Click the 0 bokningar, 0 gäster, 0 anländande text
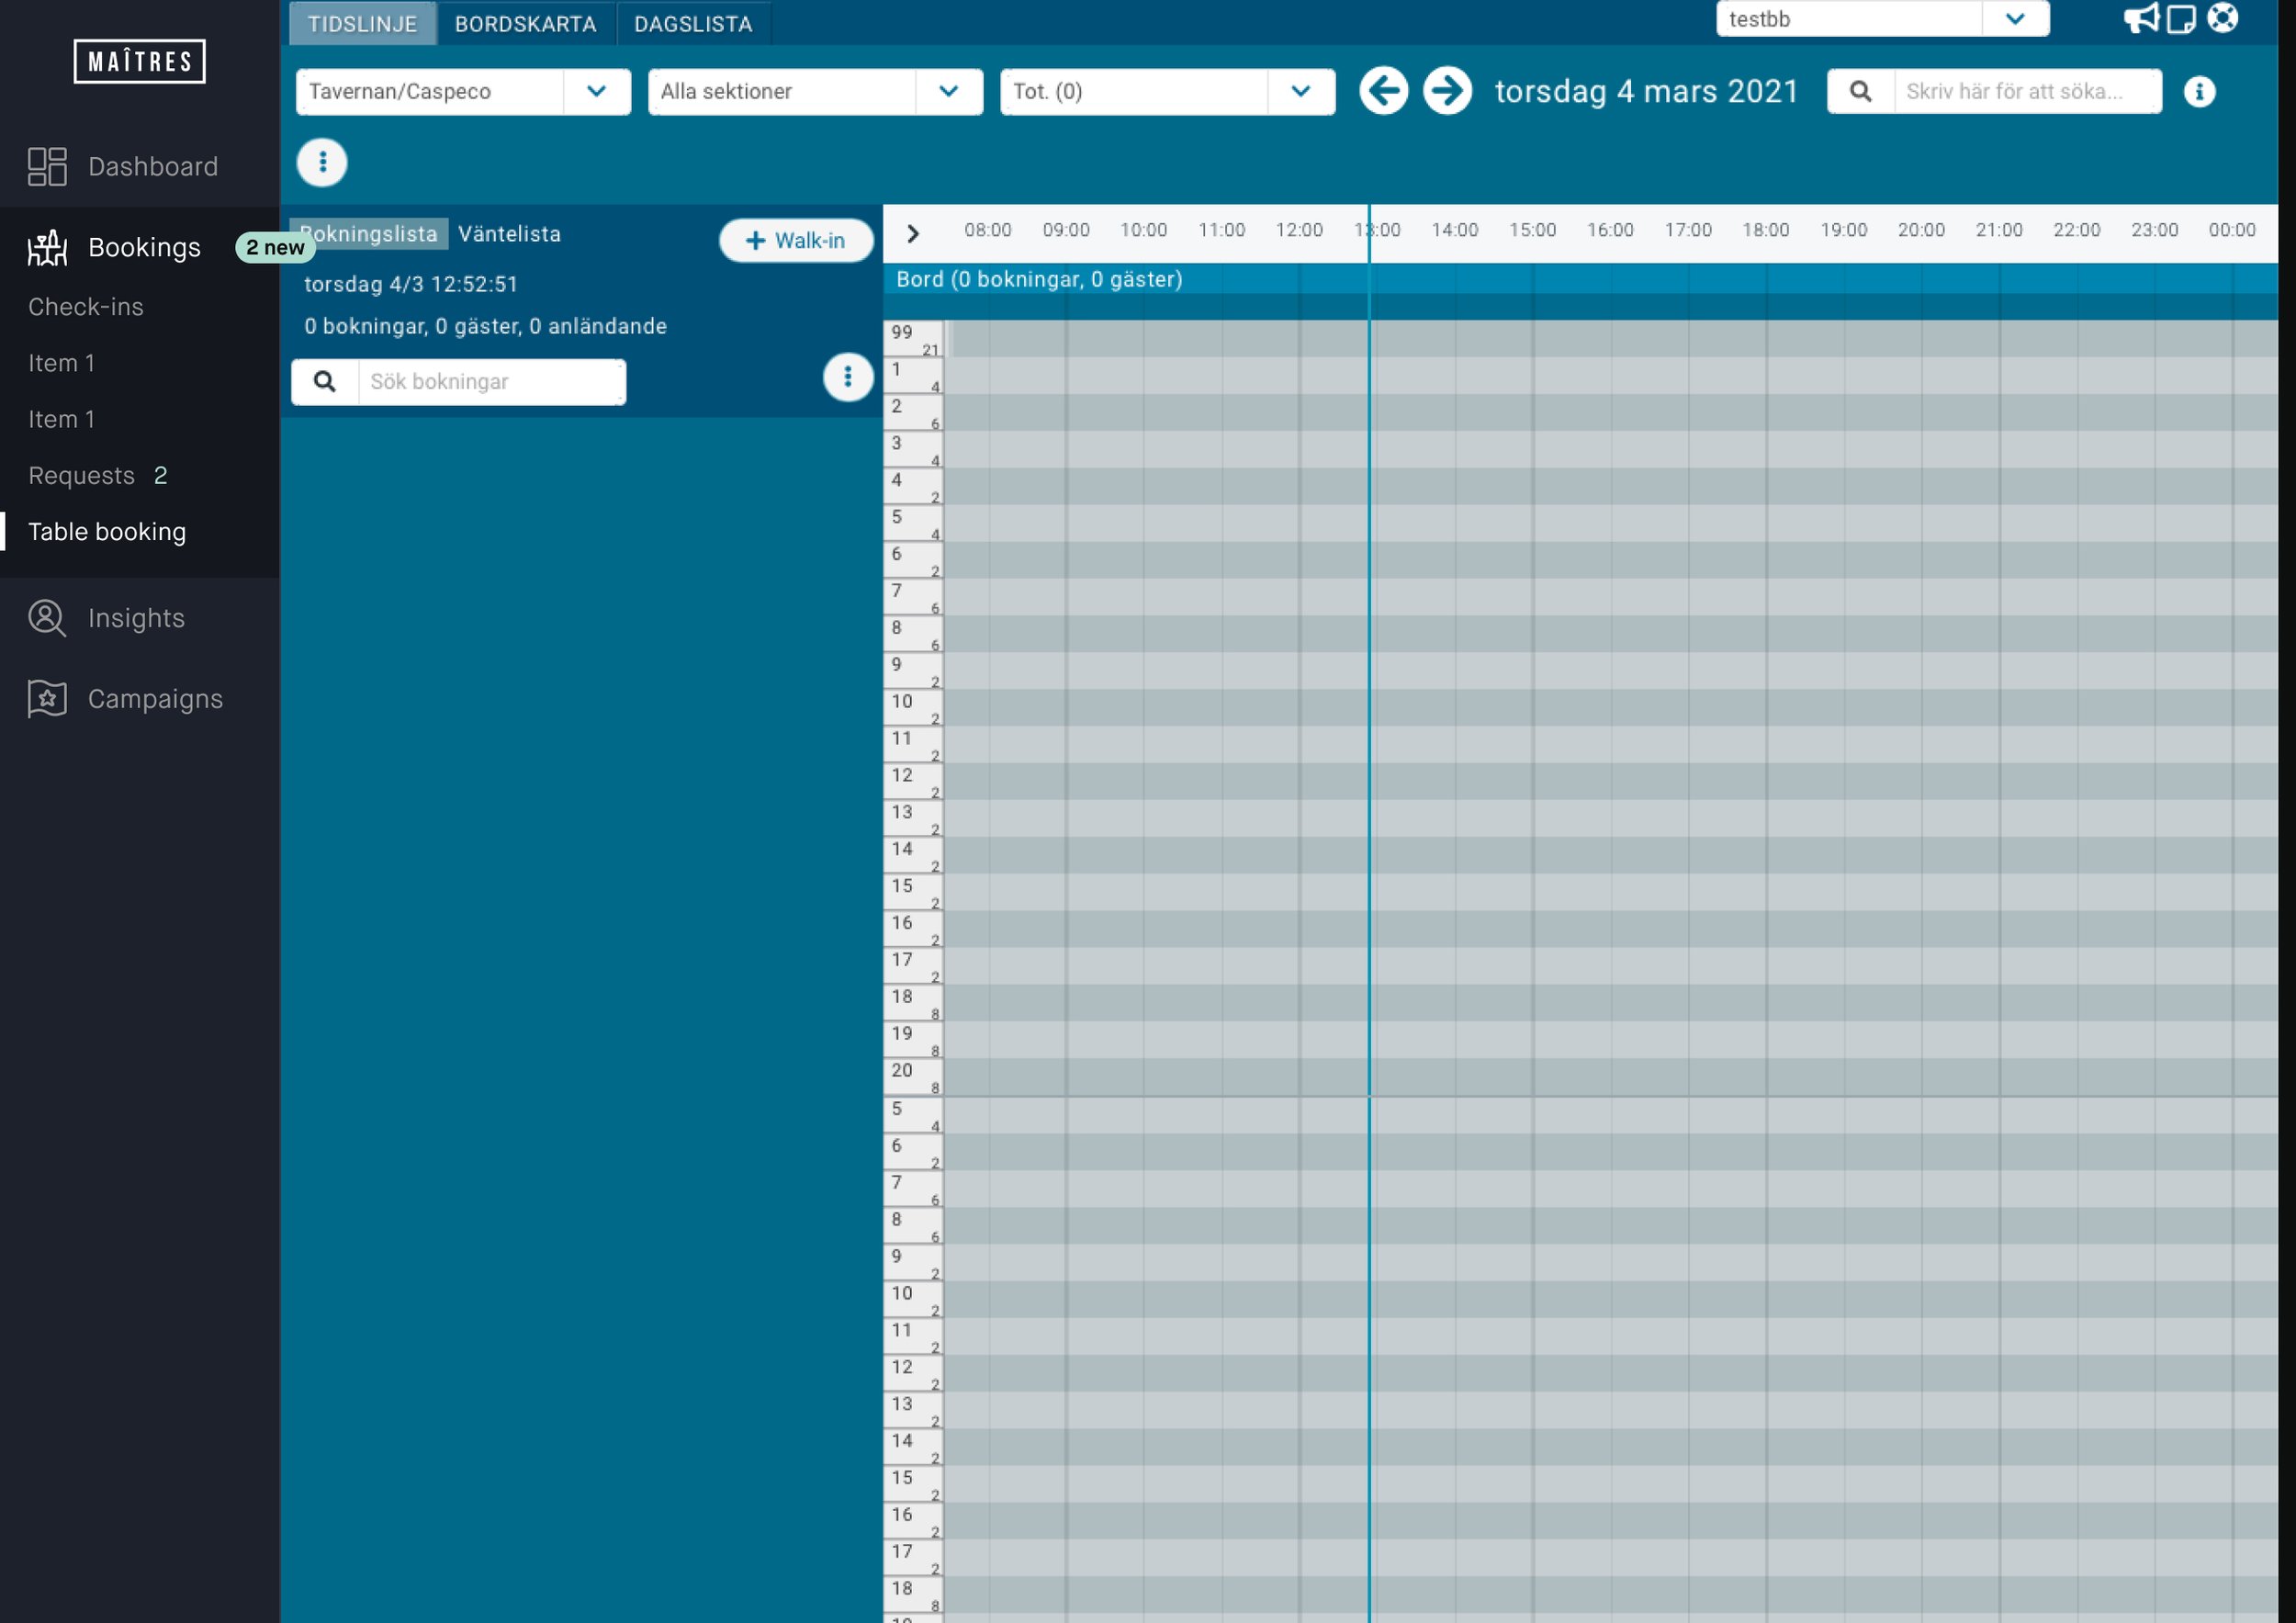Viewport: 2296px width, 1623px height. pyautogui.click(x=485, y=326)
